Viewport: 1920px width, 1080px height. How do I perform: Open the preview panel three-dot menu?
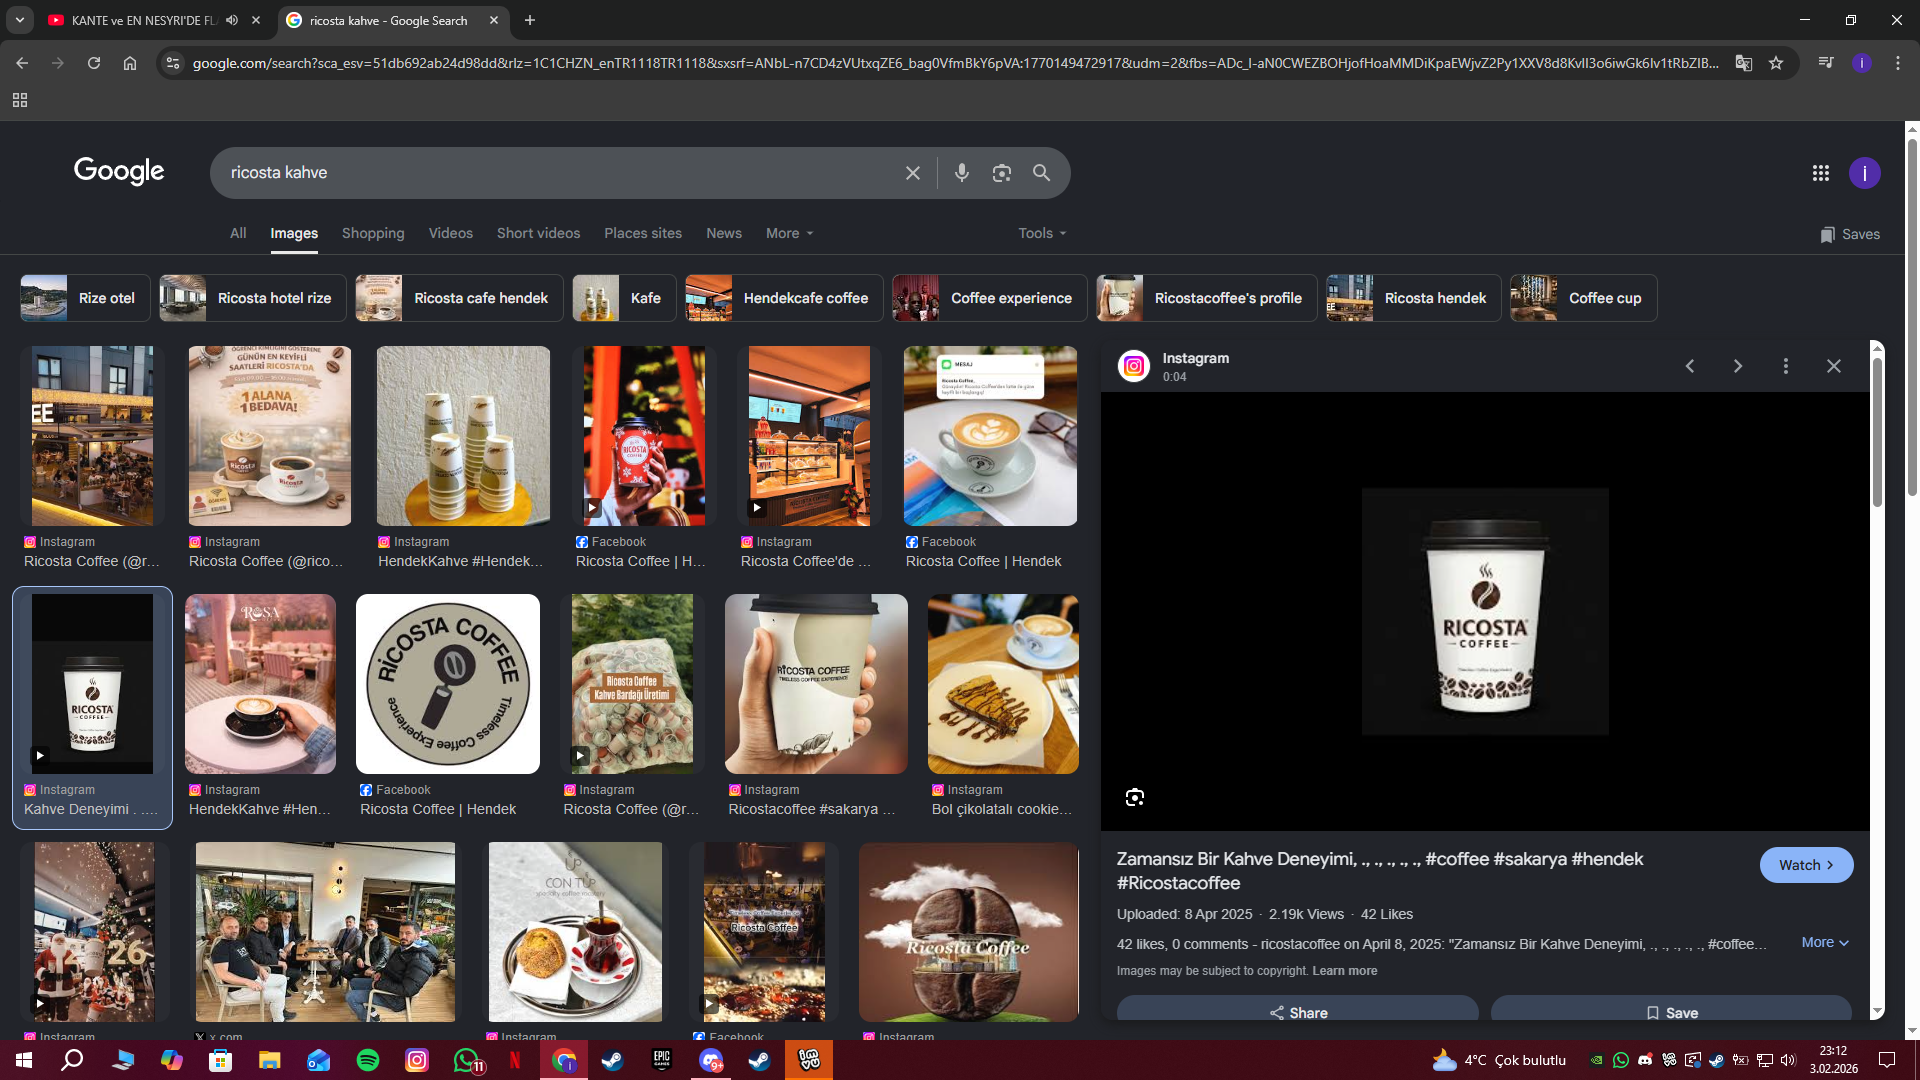1786,366
